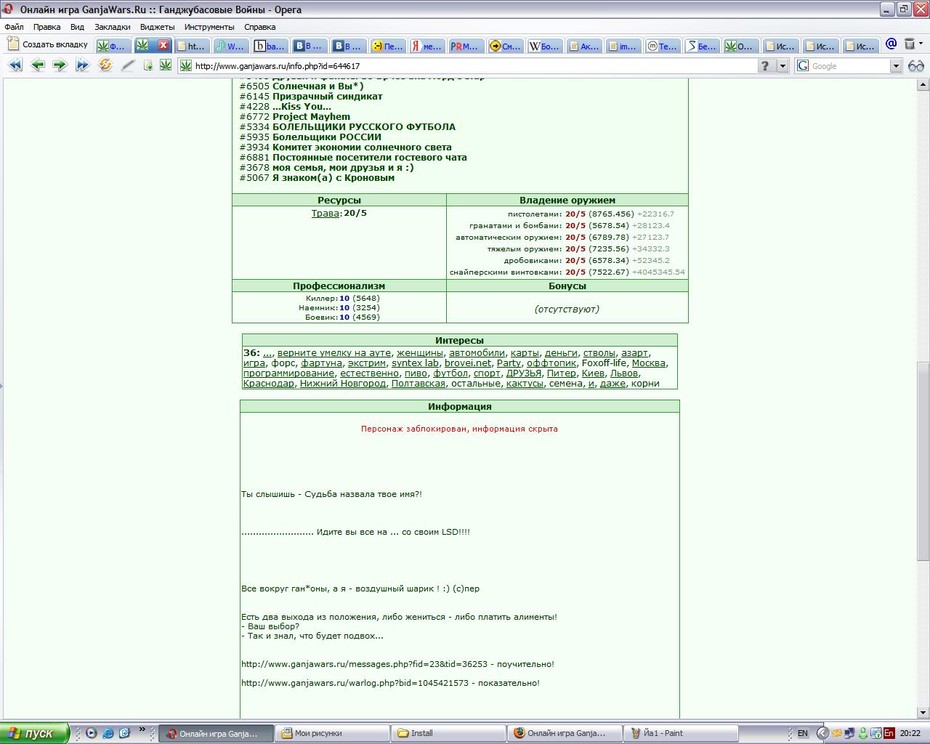The width and height of the screenshot is (930, 744).
Task: Click the Internet Explorer quick launch icon
Action: [x=107, y=733]
